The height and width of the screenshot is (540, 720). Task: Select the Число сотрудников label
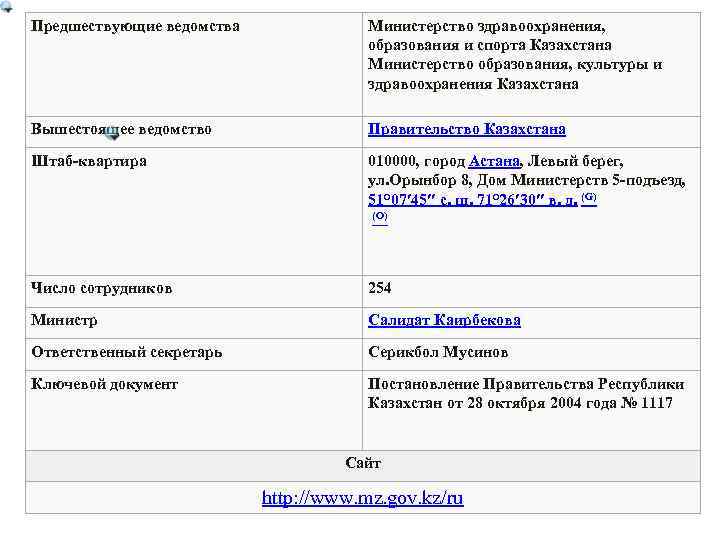pyautogui.click(x=101, y=288)
